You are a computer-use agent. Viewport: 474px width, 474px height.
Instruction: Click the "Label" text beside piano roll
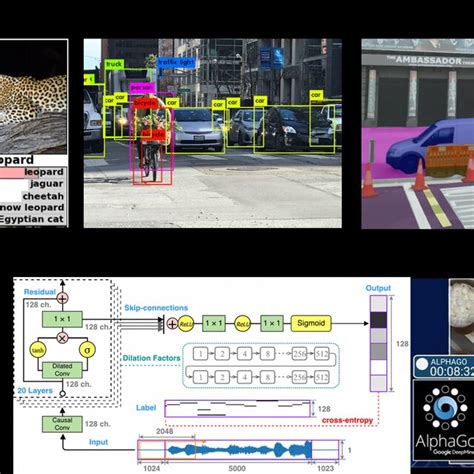point(146,407)
